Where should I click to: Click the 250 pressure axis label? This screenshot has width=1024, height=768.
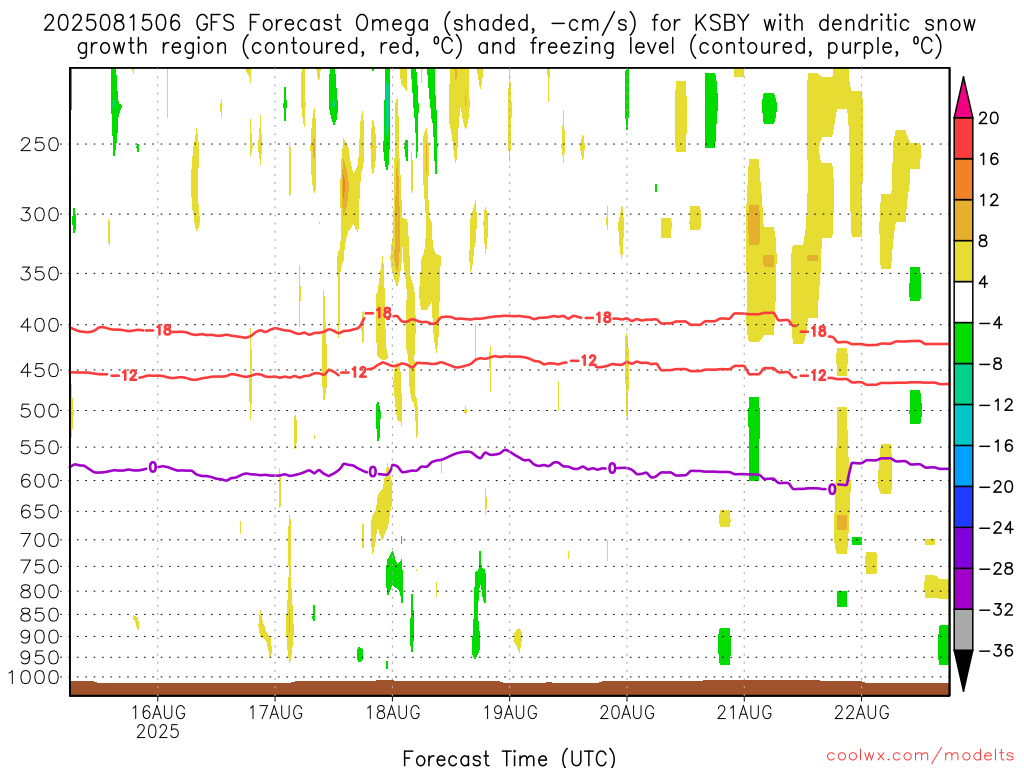[40, 144]
